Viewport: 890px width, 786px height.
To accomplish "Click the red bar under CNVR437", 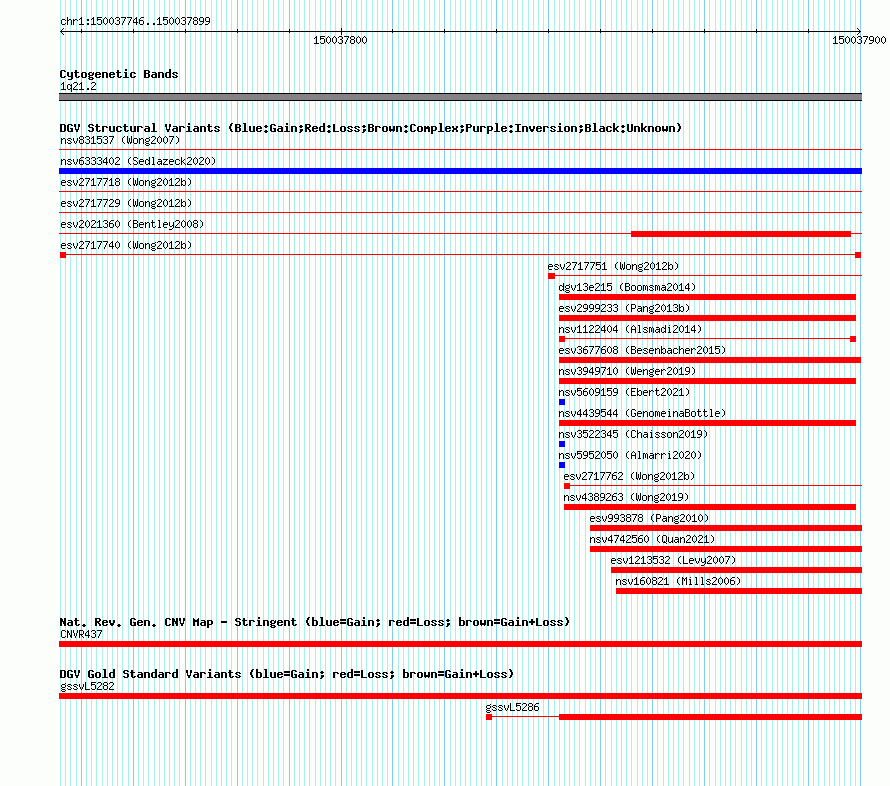I will click(x=460, y=644).
